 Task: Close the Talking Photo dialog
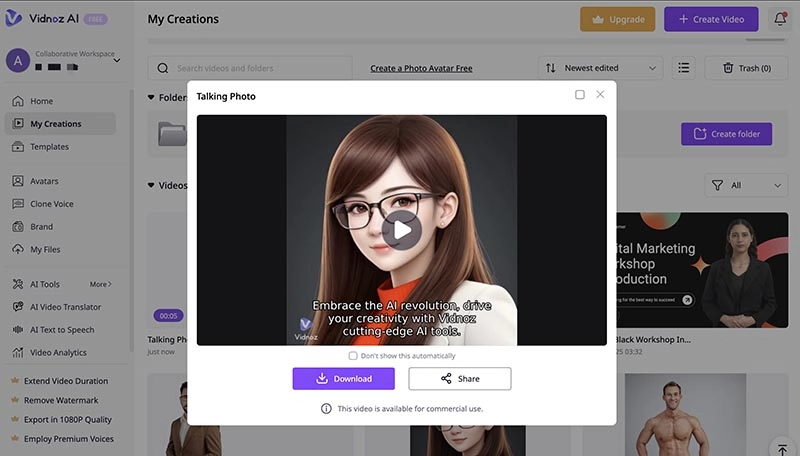click(x=600, y=95)
